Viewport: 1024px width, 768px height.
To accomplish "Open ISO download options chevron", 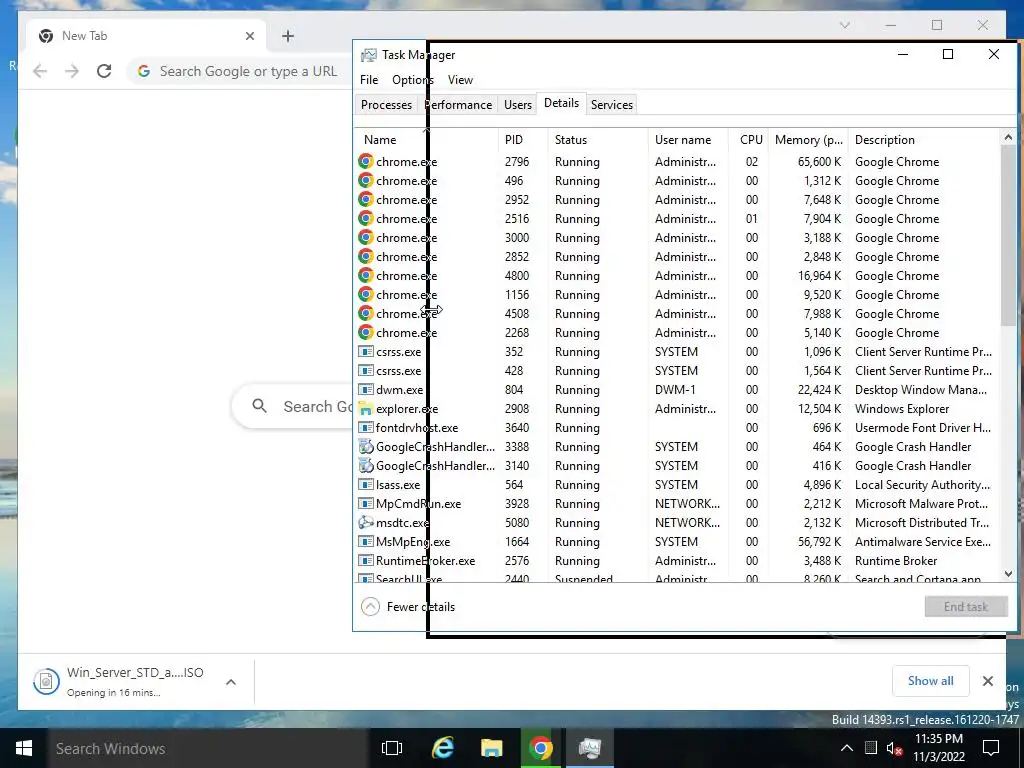I will [x=231, y=682].
